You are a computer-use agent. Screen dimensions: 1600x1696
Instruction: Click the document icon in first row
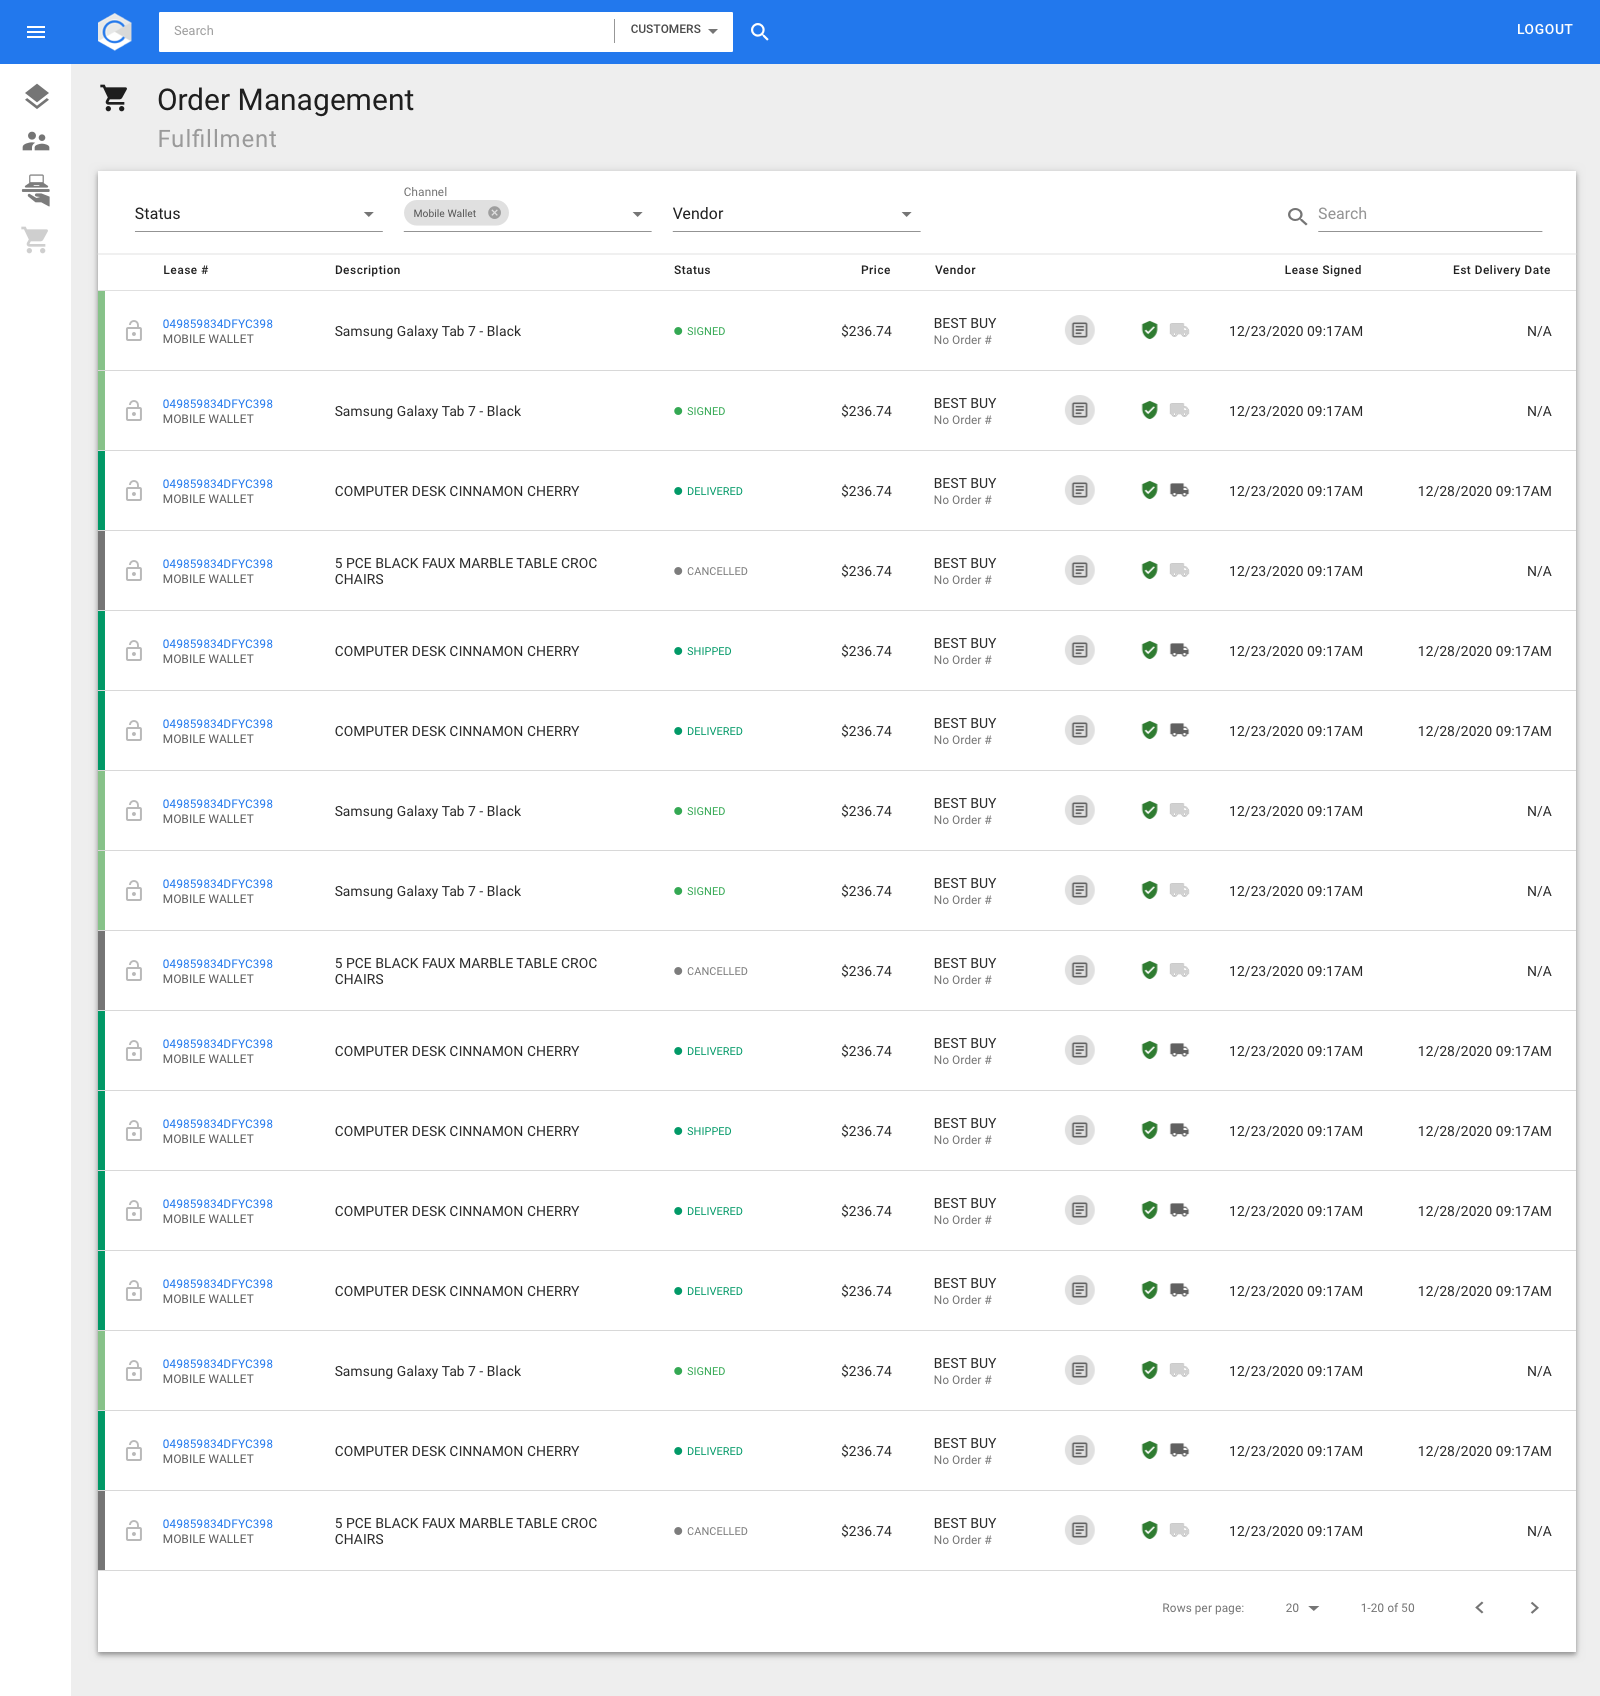coord(1079,330)
